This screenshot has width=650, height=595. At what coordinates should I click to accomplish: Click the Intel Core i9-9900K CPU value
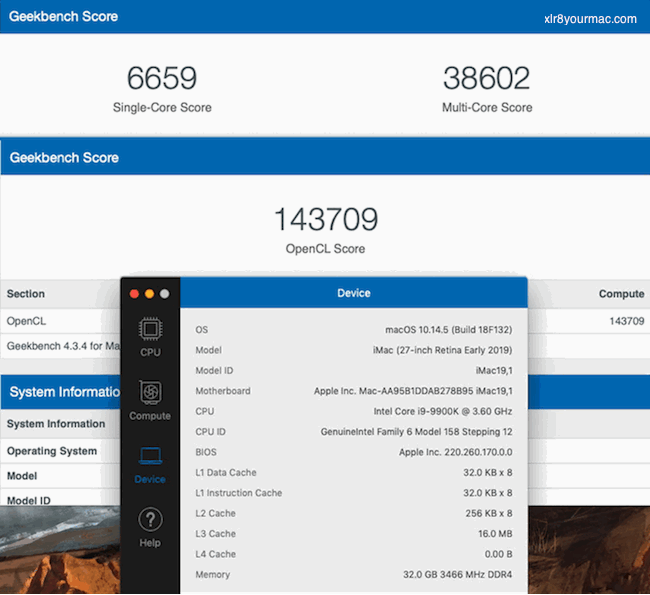click(443, 411)
